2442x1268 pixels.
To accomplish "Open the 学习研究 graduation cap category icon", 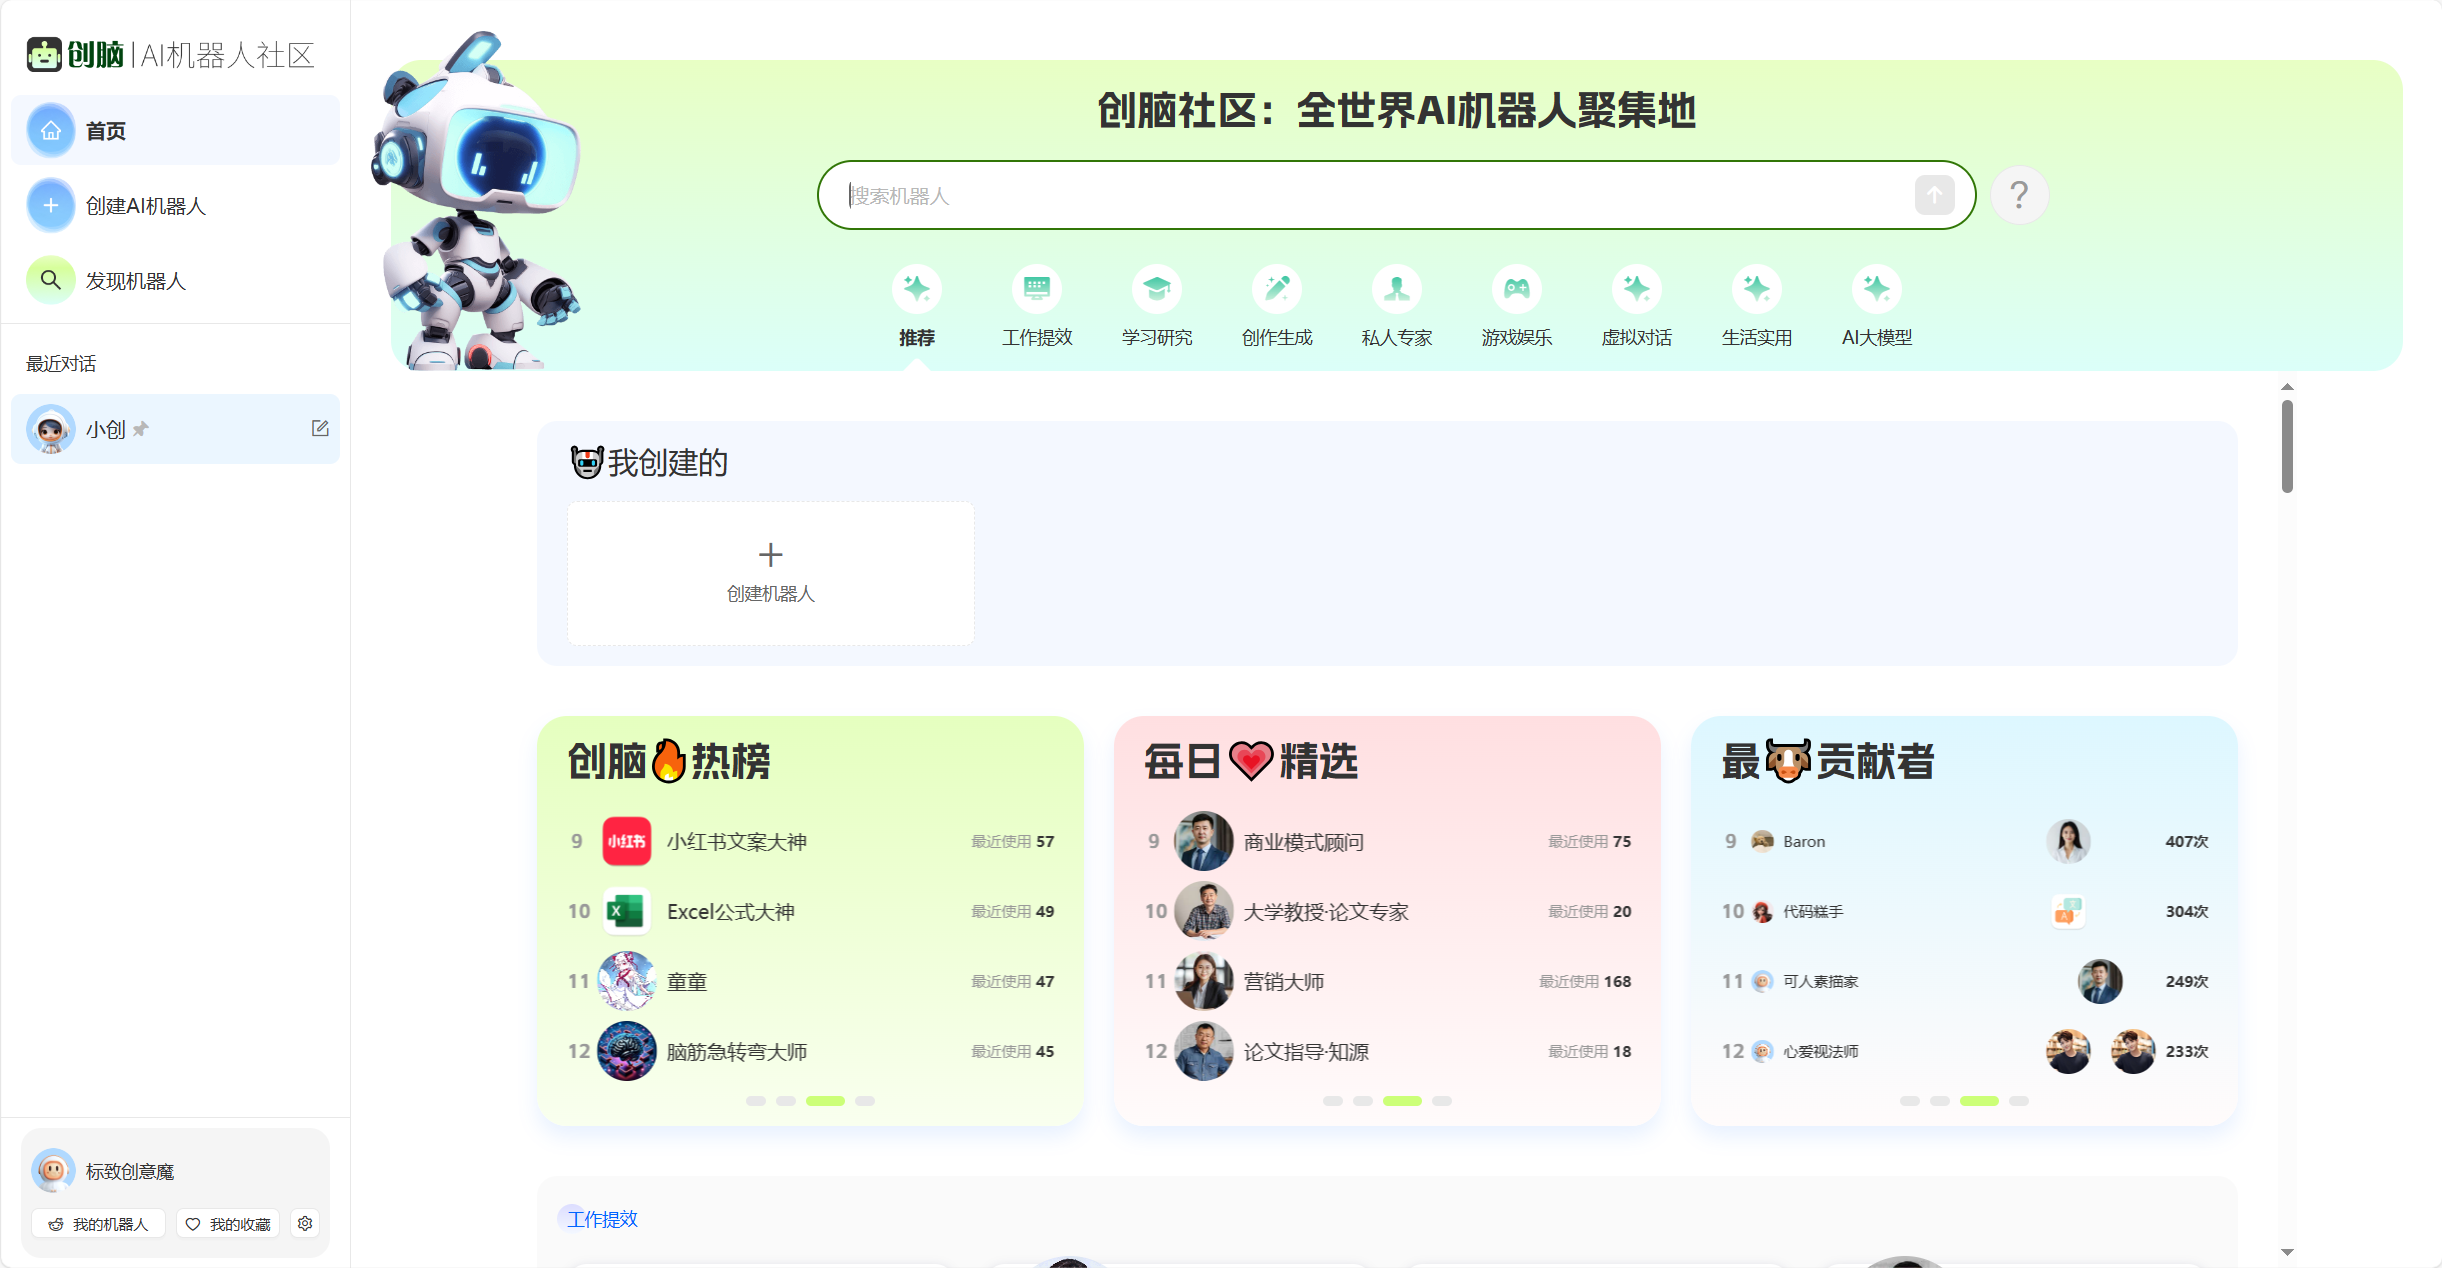I will (1157, 289).
